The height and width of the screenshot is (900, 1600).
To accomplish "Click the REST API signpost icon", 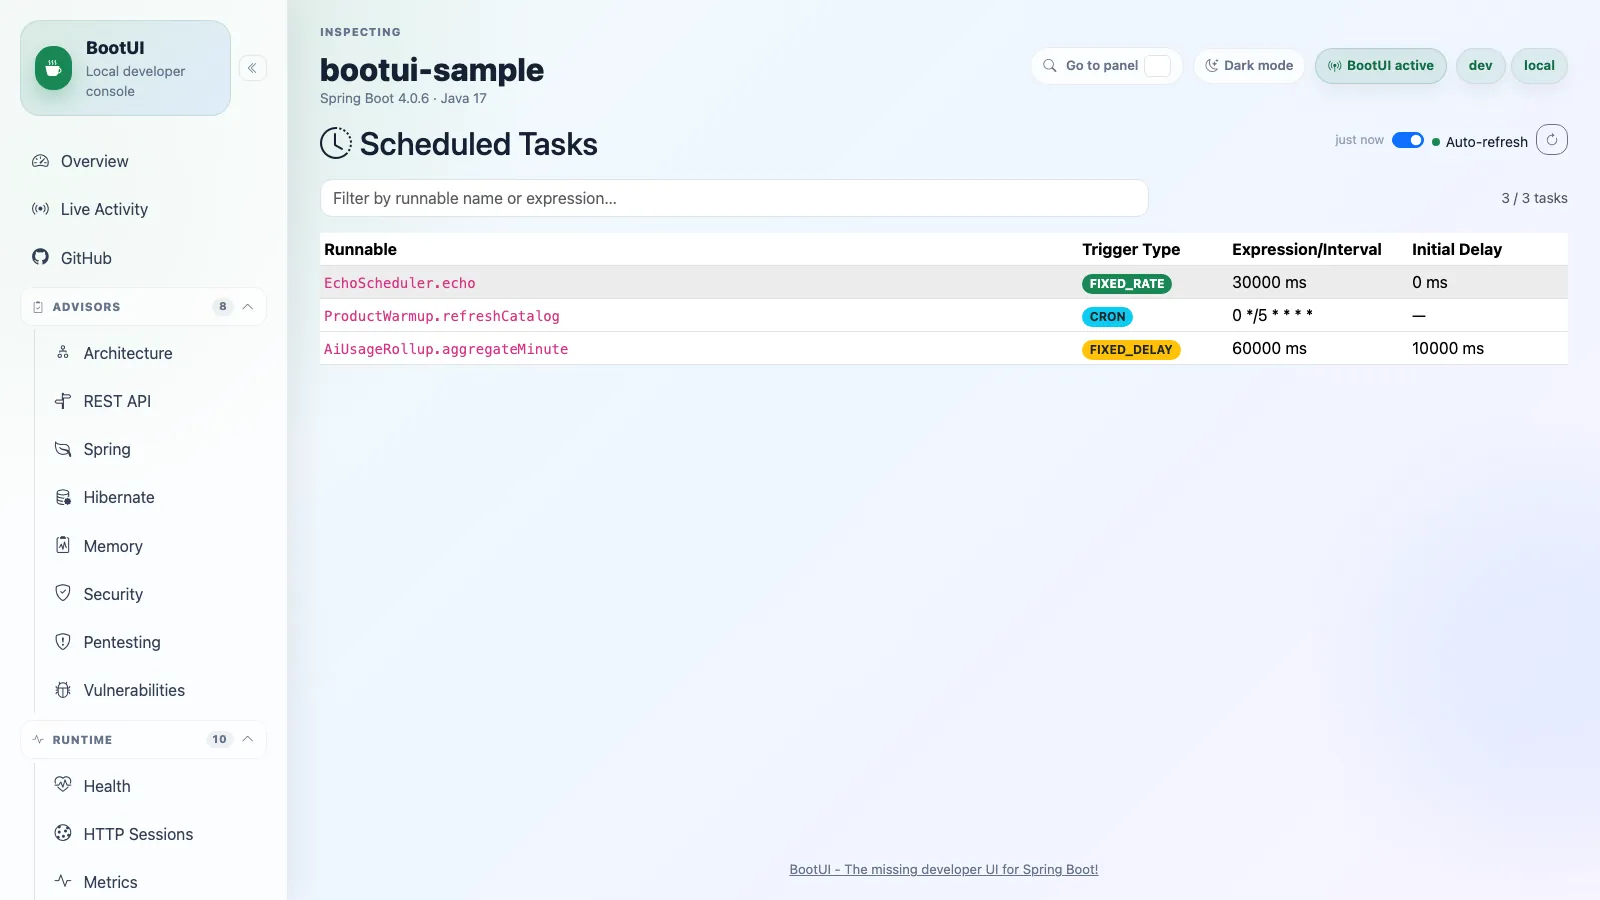I will point(63,401).
